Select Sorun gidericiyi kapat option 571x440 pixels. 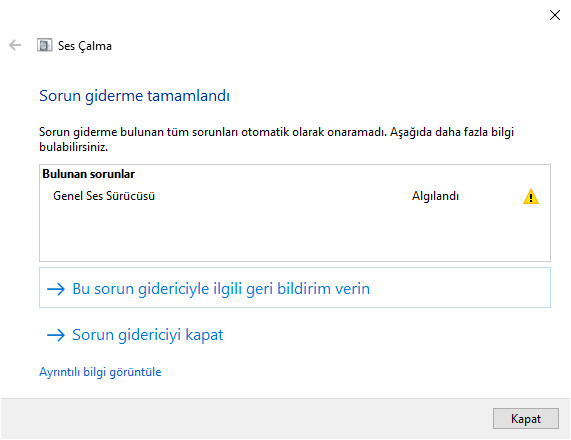pos(147,335)
